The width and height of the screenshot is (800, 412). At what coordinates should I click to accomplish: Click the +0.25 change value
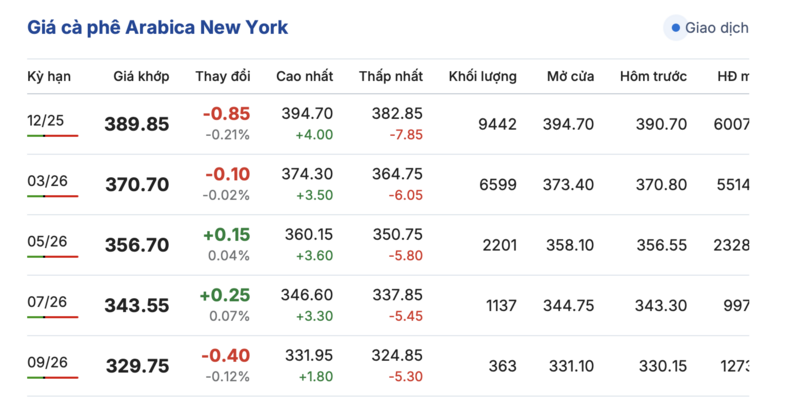225,295
